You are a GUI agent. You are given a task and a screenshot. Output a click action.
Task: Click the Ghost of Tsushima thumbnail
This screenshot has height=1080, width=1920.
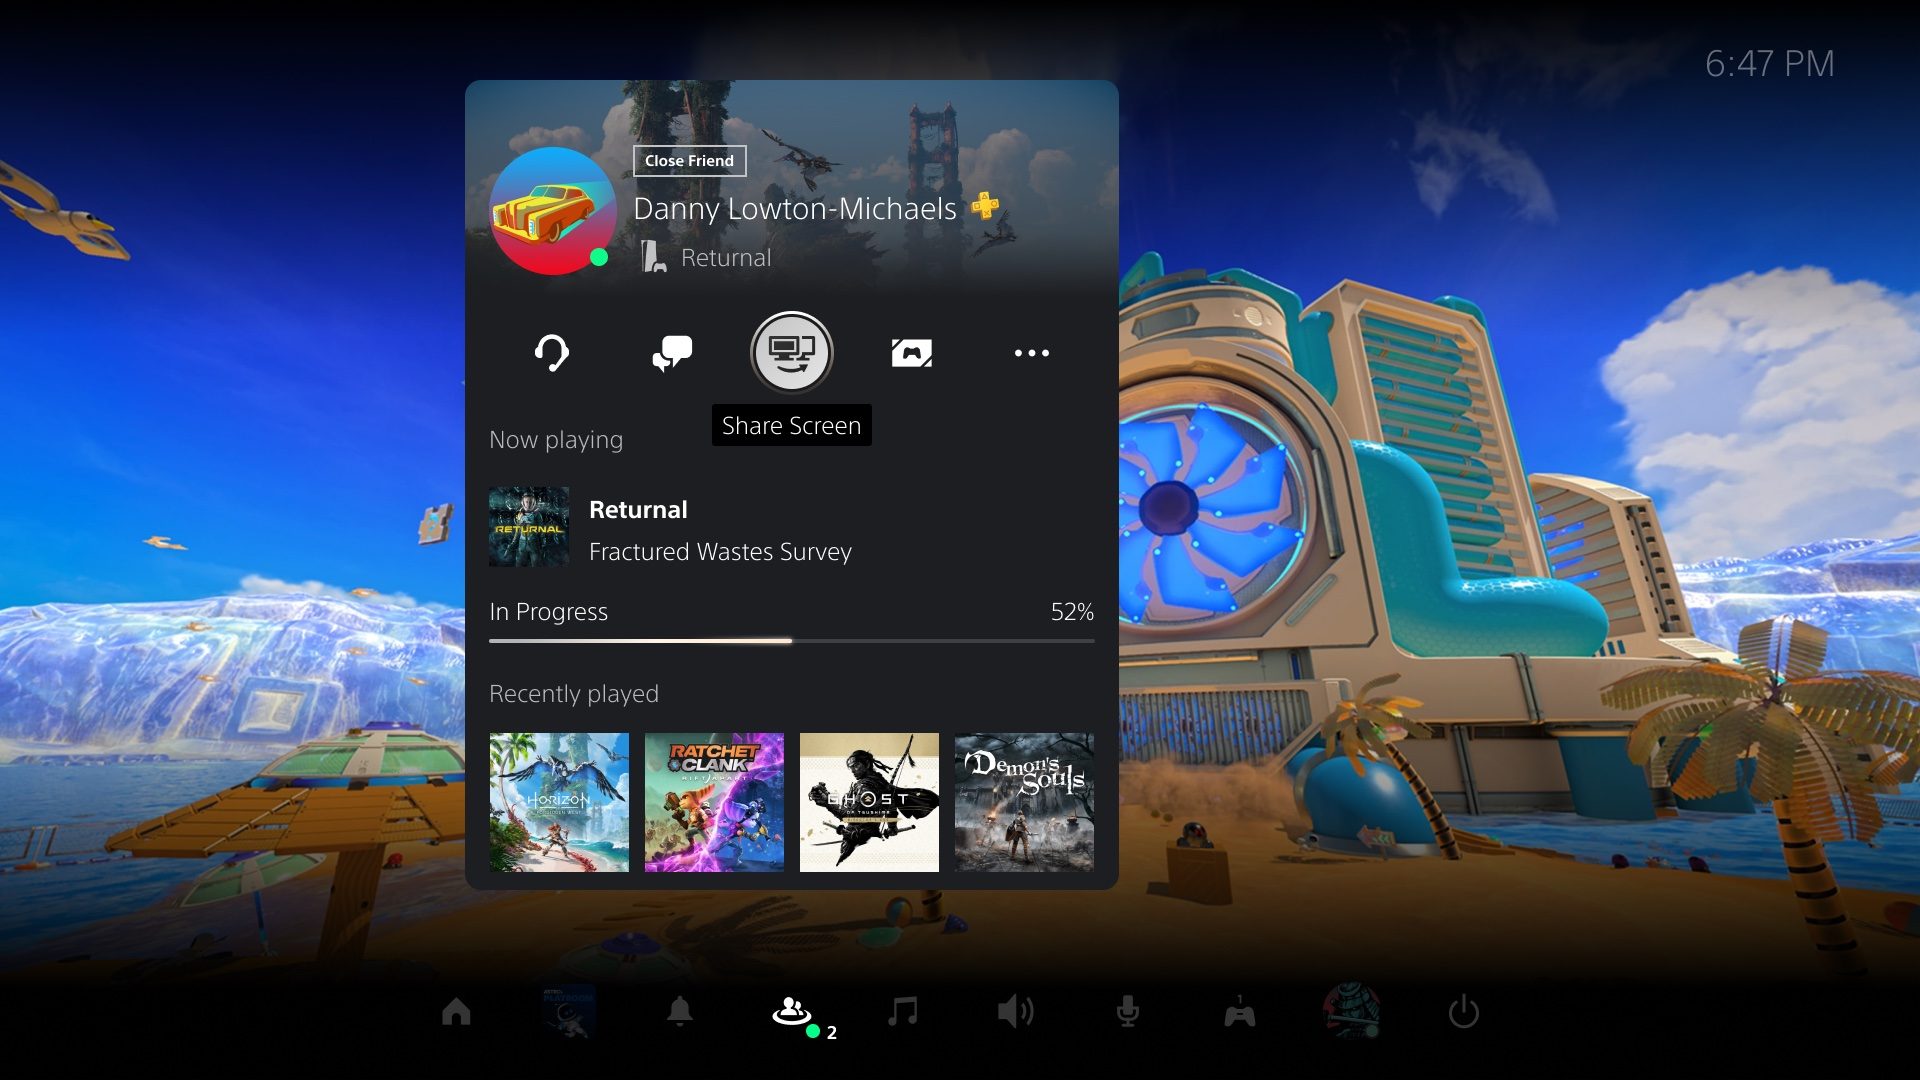point(869,803)
